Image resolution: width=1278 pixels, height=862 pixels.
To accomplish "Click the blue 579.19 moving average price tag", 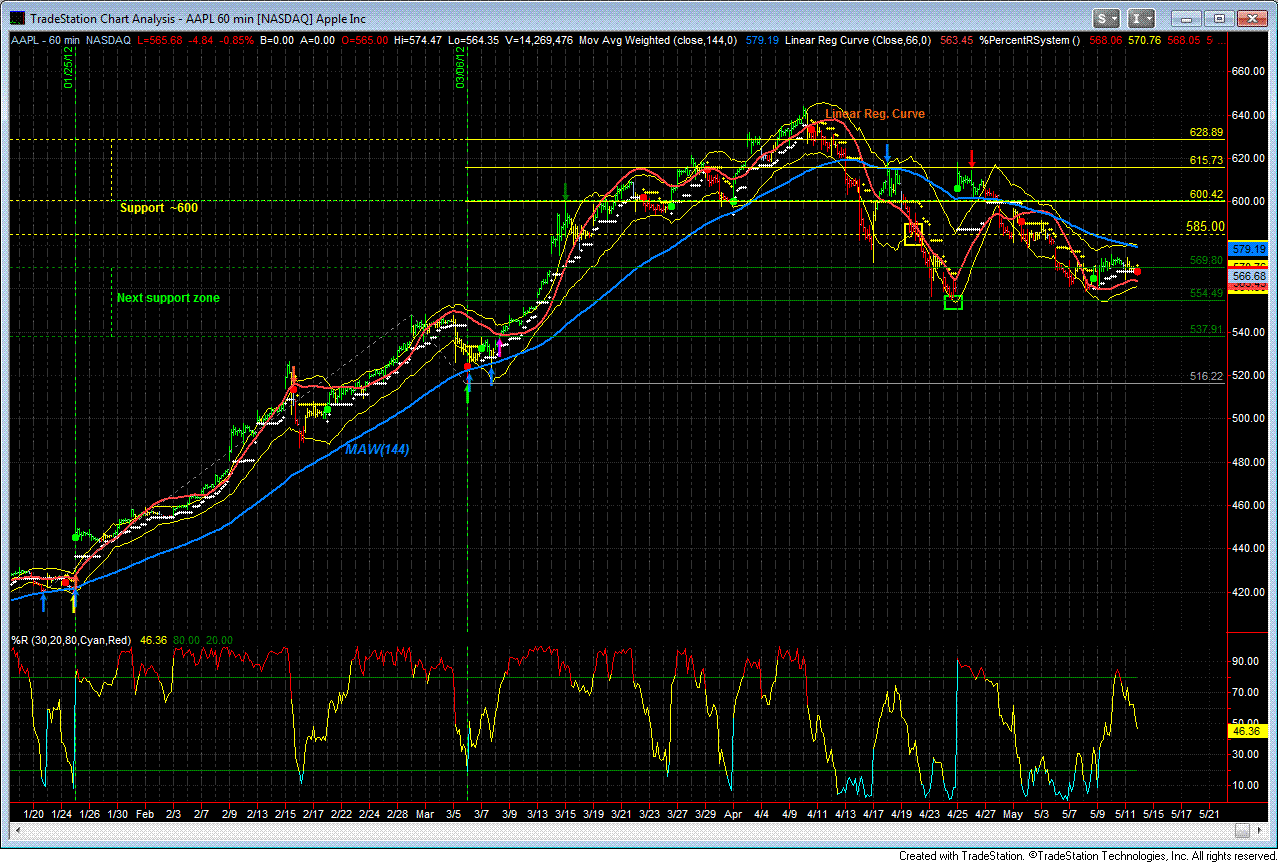I will click(1250, 248).
